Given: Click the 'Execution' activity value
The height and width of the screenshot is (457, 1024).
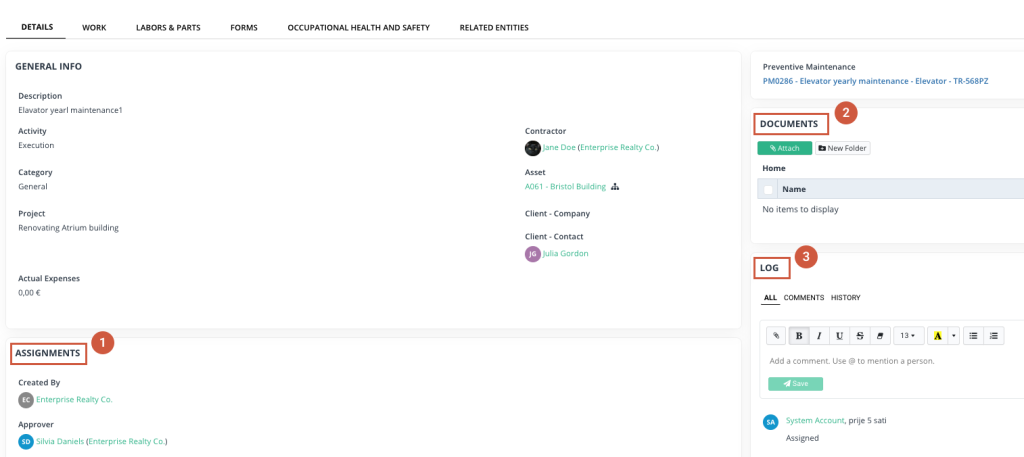Looking at the screenshot, I should [36, 145].
